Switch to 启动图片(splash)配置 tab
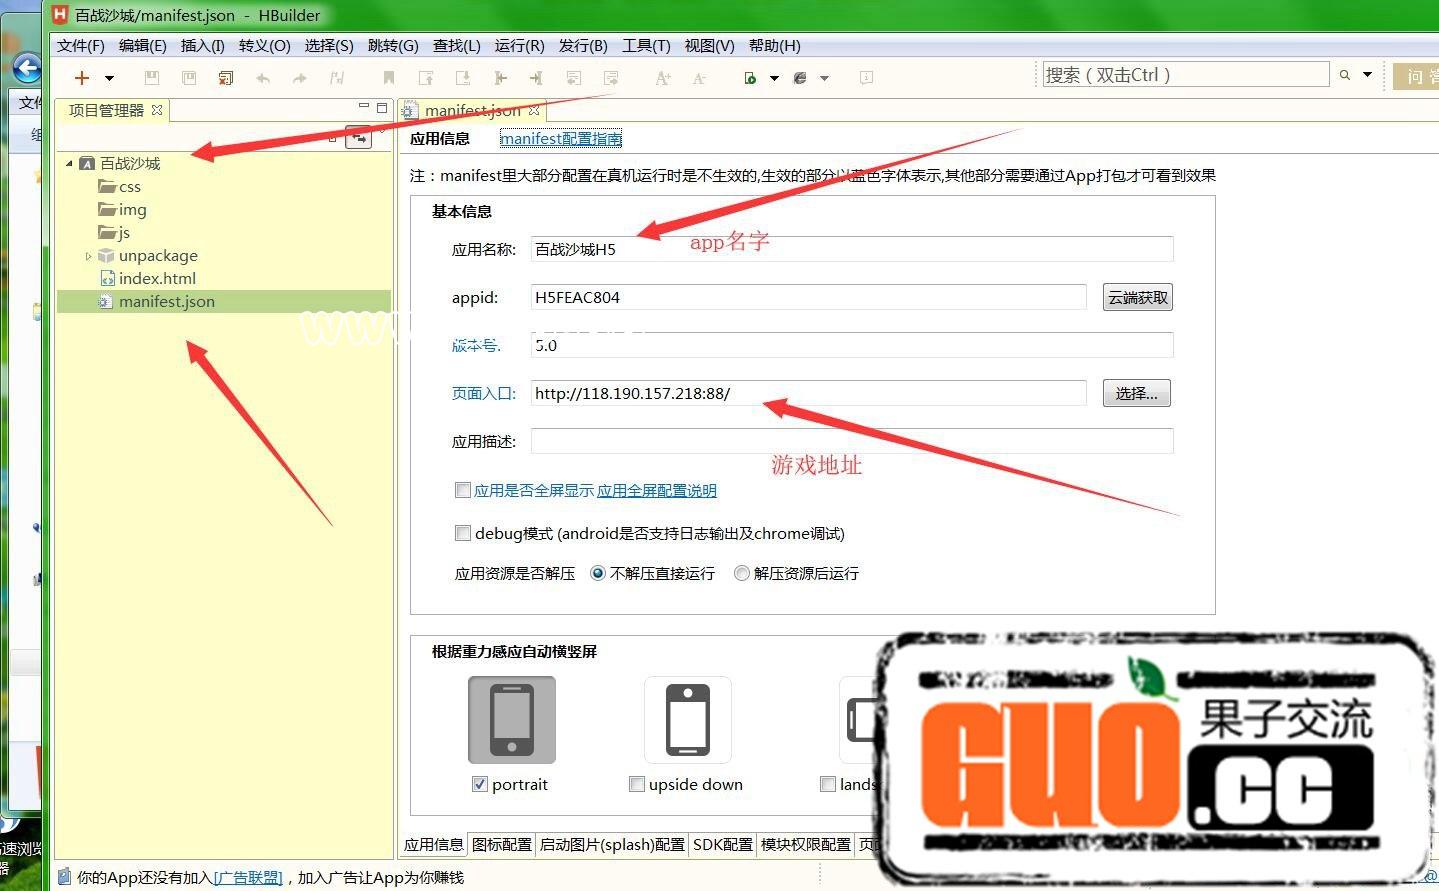 point(613,844)
